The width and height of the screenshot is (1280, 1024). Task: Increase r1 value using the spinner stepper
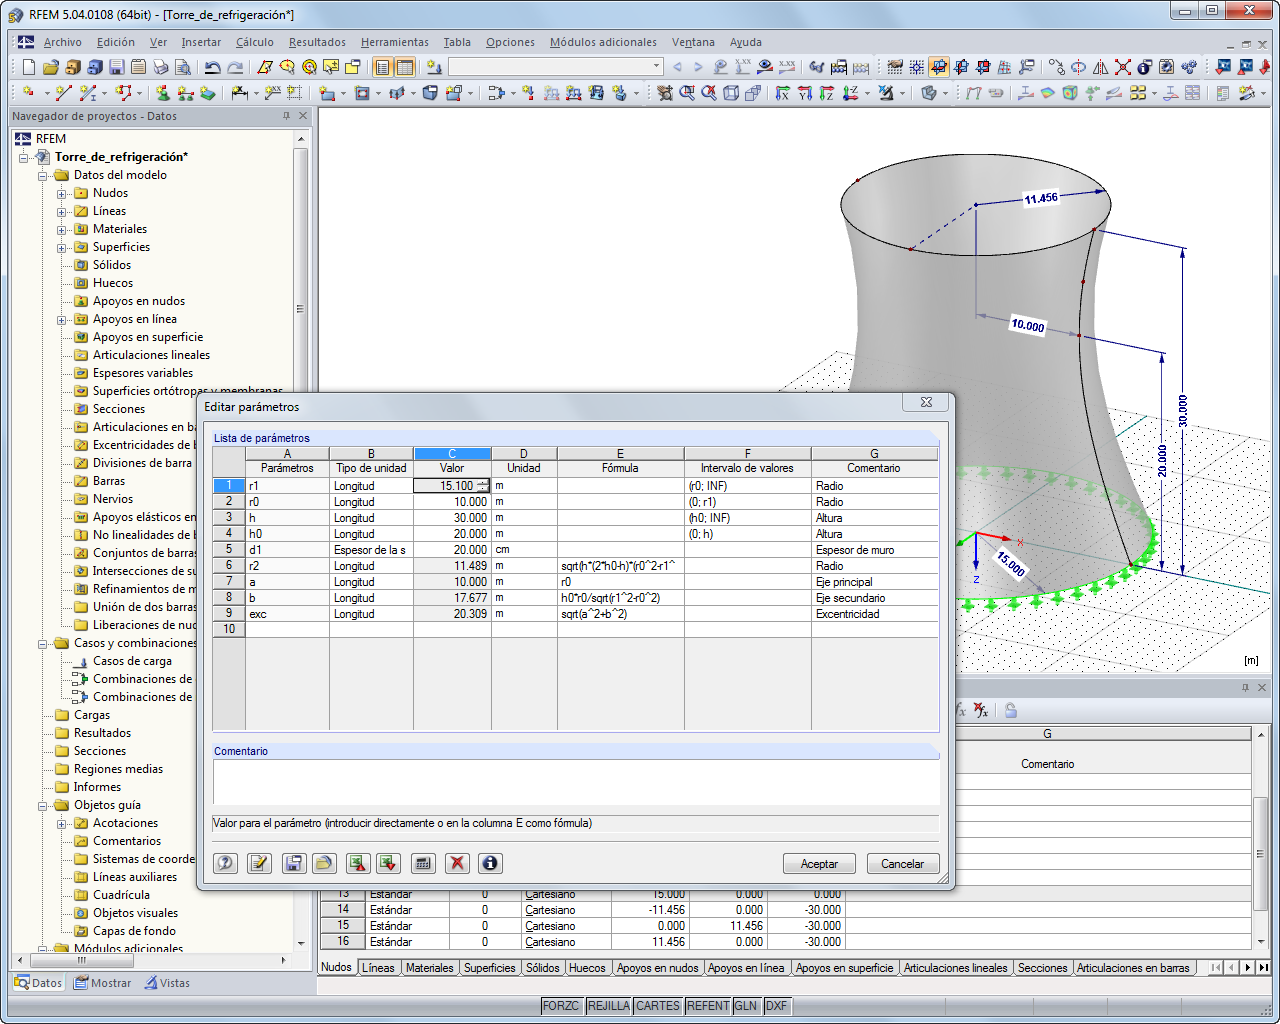point(482,481)
